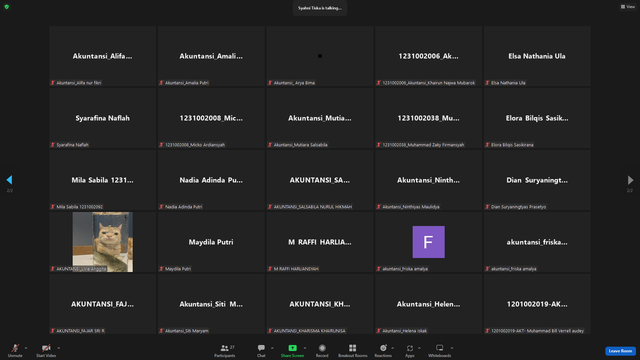640x360 pixels.
Task: Select the cat picture participant tile
Action: (103, 242)
